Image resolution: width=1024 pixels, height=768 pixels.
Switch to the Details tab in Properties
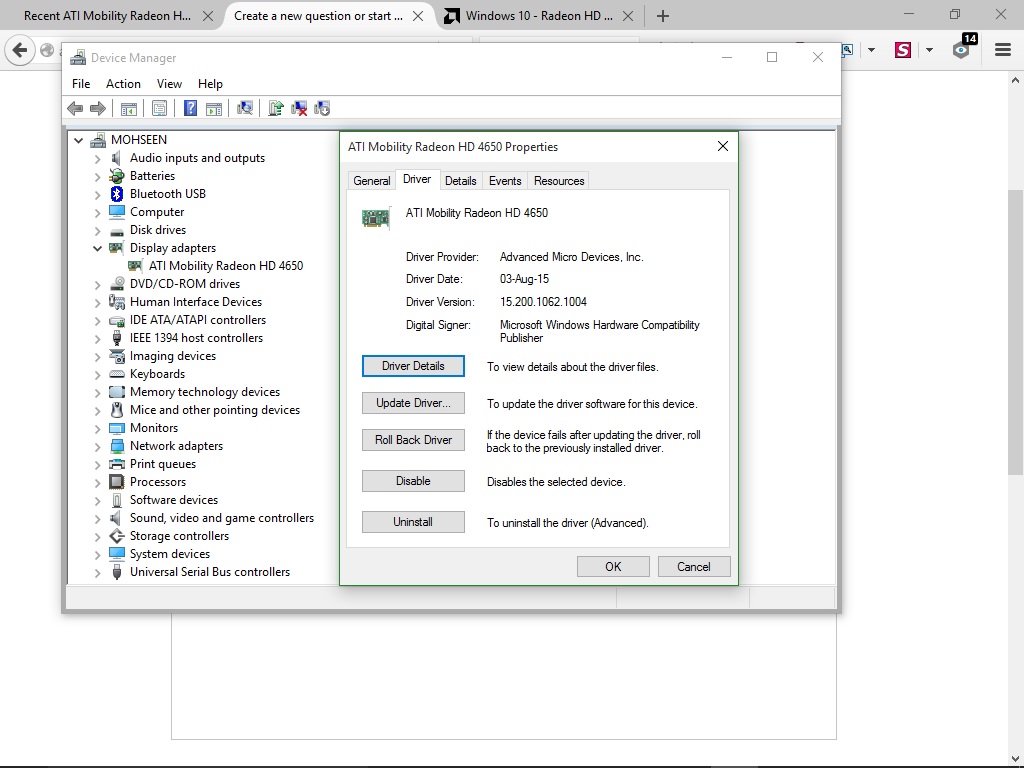point(460,181)
